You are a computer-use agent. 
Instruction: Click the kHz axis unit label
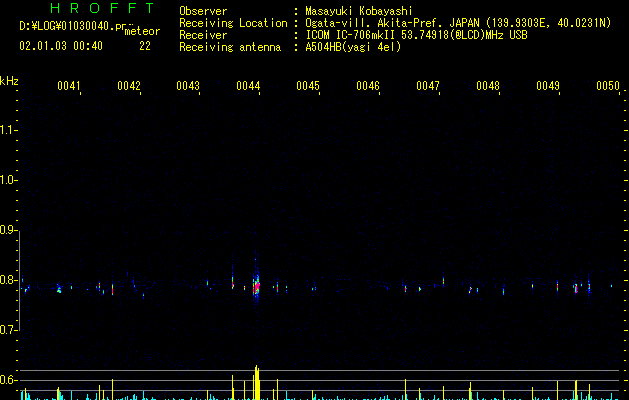point(9,81)
